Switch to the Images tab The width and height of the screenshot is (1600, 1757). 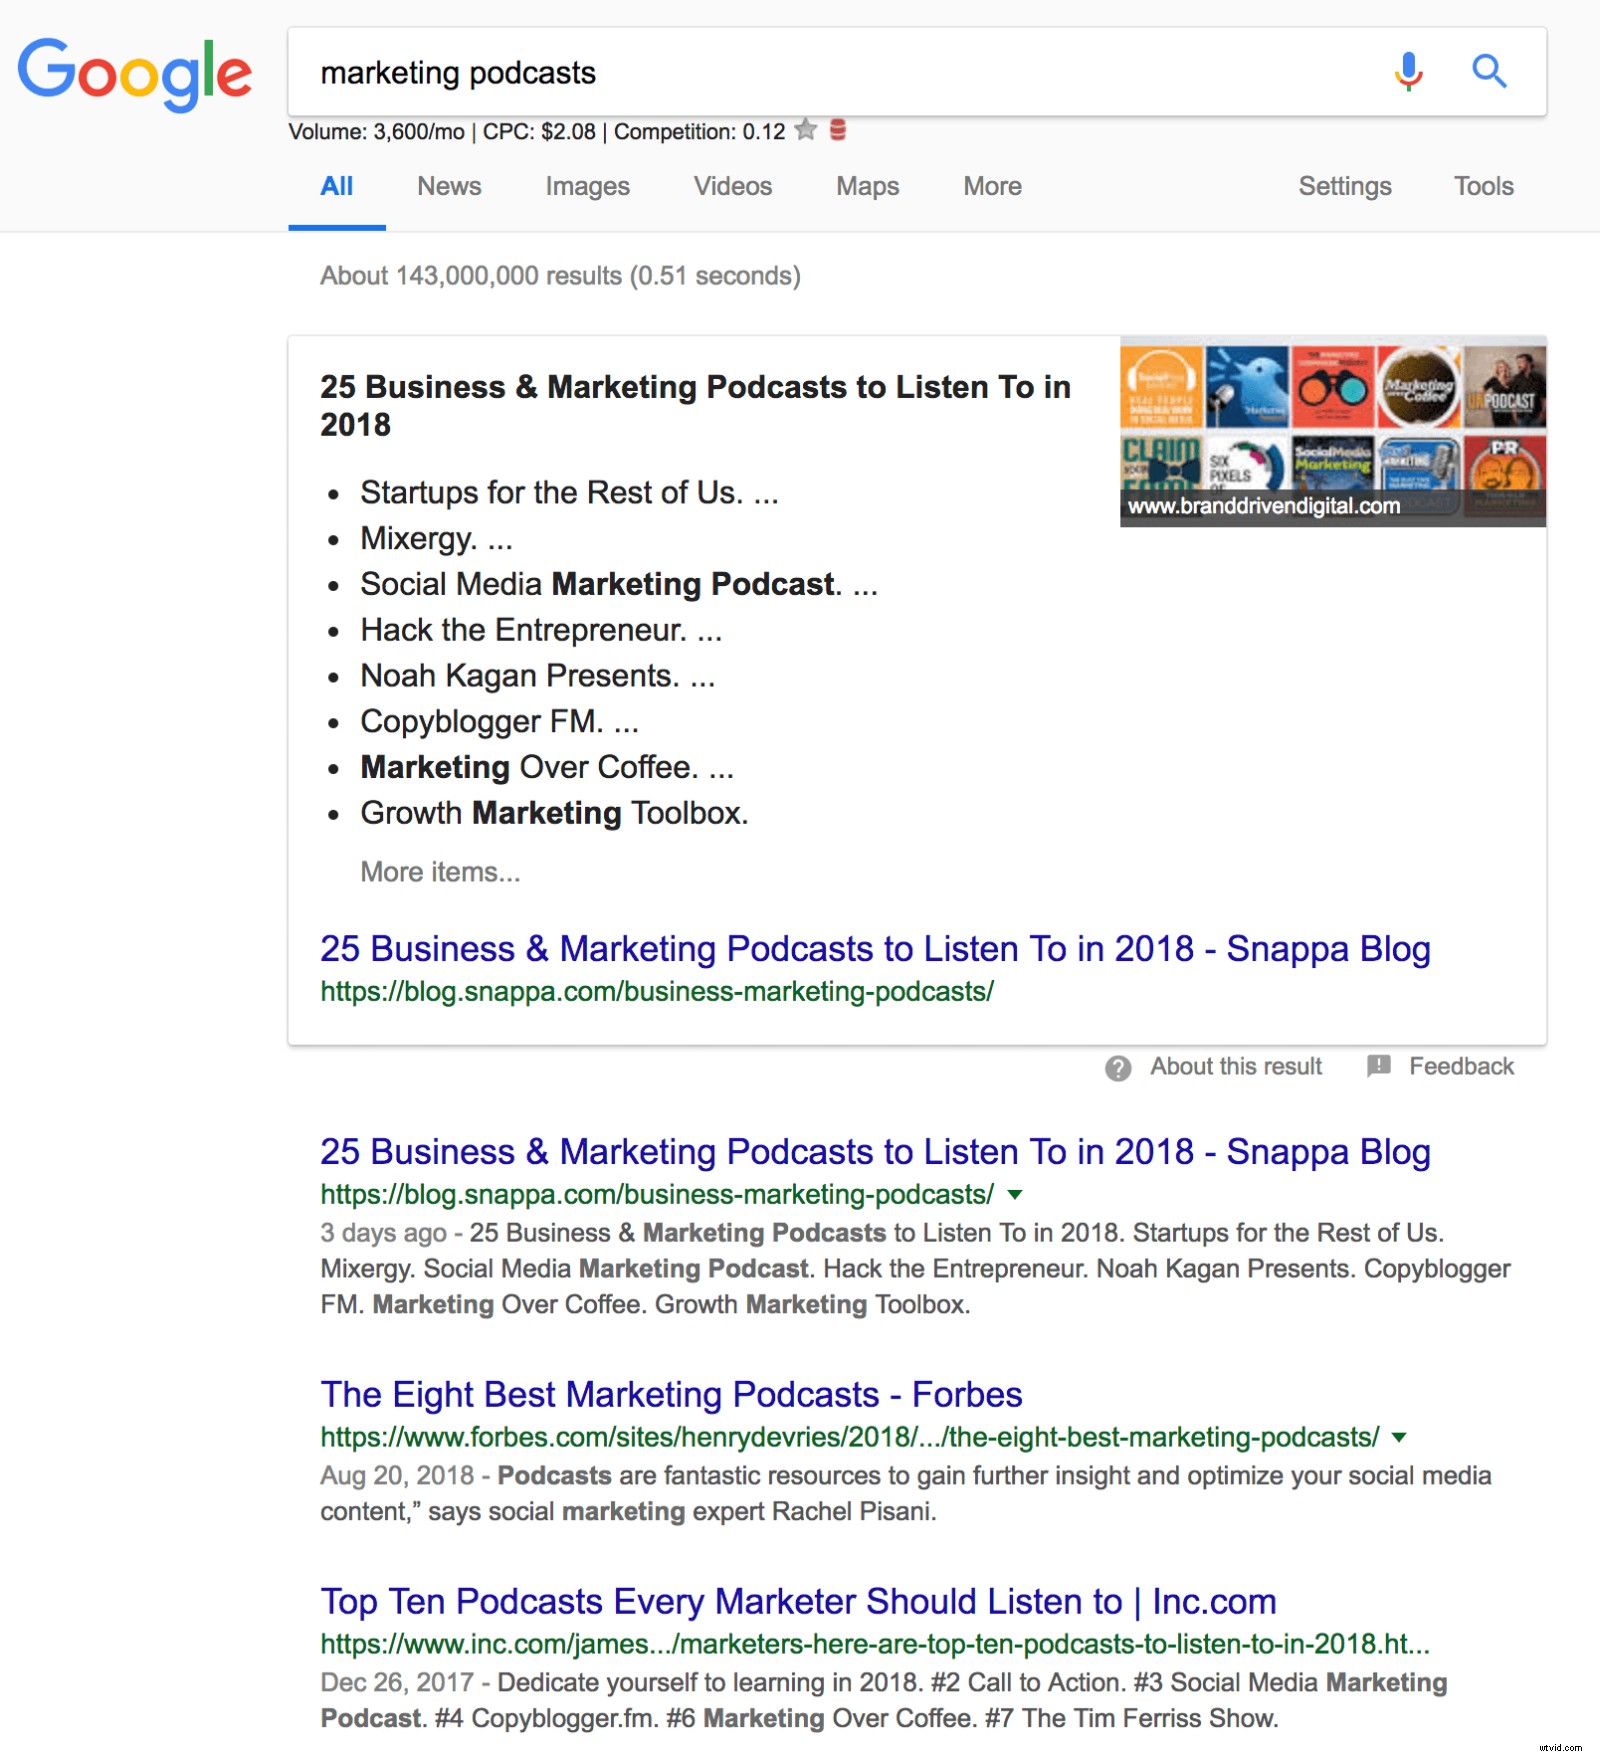tap(586, 186)
